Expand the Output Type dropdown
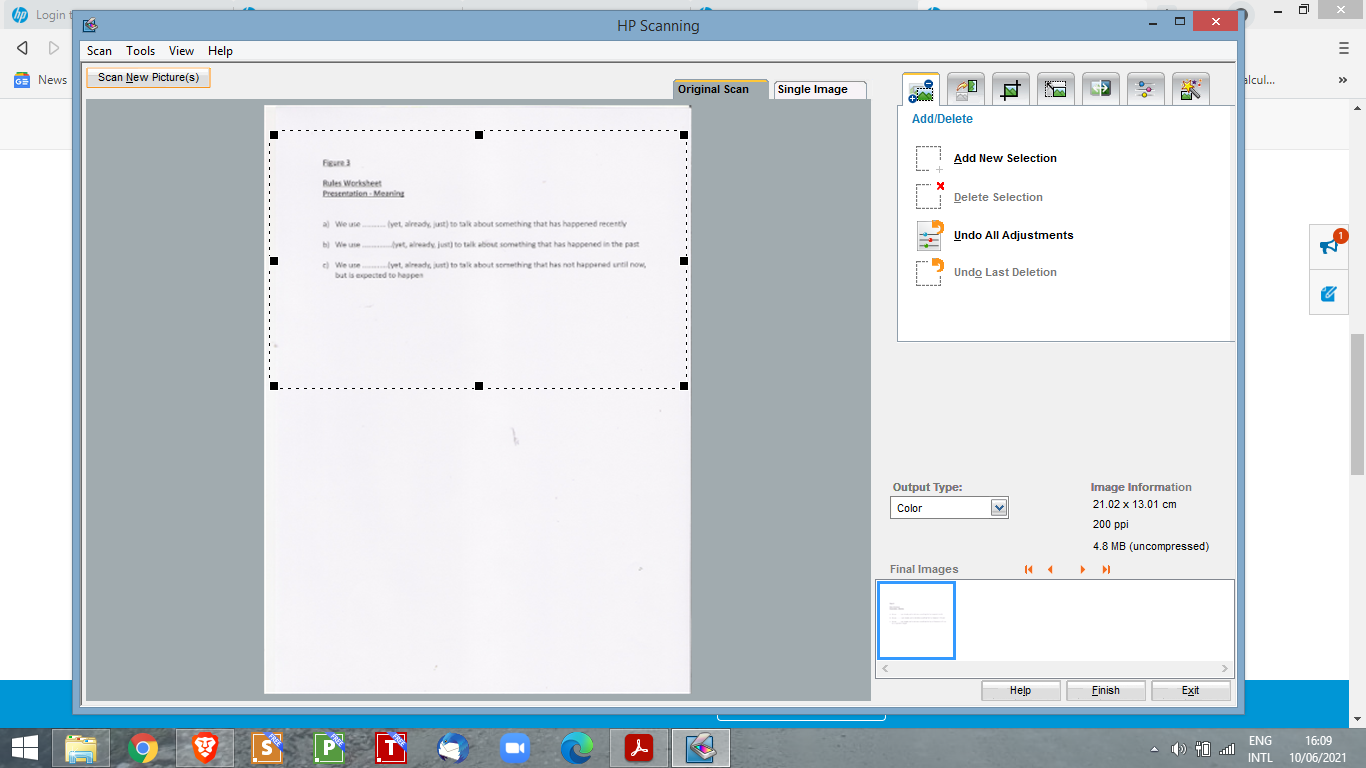 click(x=998, y=508)
